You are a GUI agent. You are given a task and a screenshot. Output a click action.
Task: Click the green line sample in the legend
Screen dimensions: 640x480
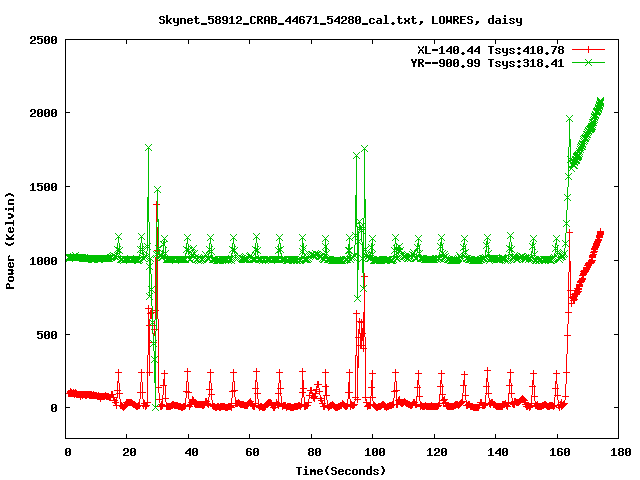(588, 62)
